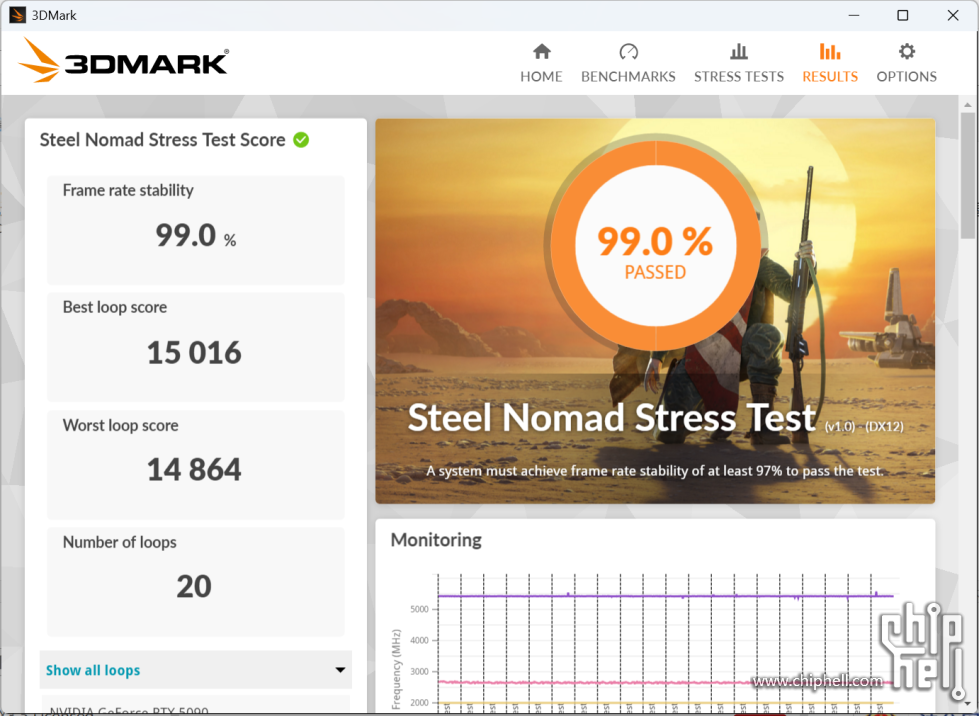
Task: Close the 3DMark window
Action: point(953,15)
